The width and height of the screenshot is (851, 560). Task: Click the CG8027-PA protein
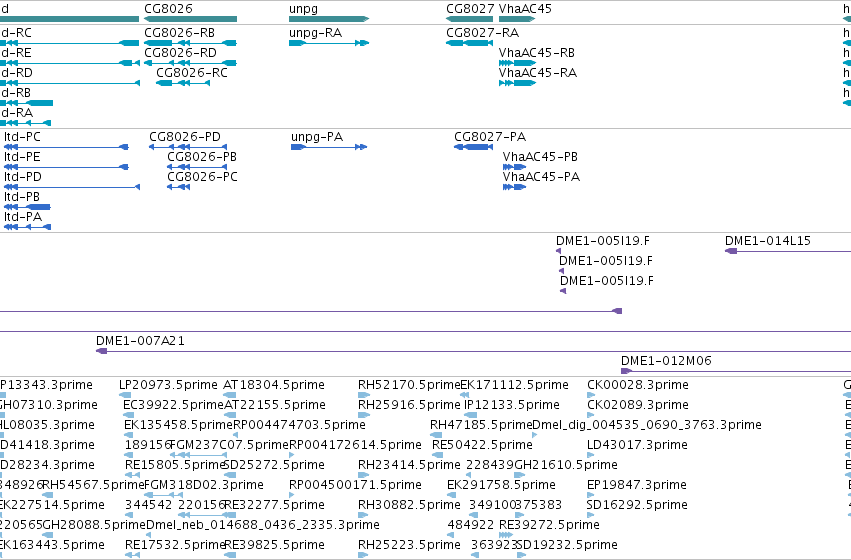click(x=490, y=137)
